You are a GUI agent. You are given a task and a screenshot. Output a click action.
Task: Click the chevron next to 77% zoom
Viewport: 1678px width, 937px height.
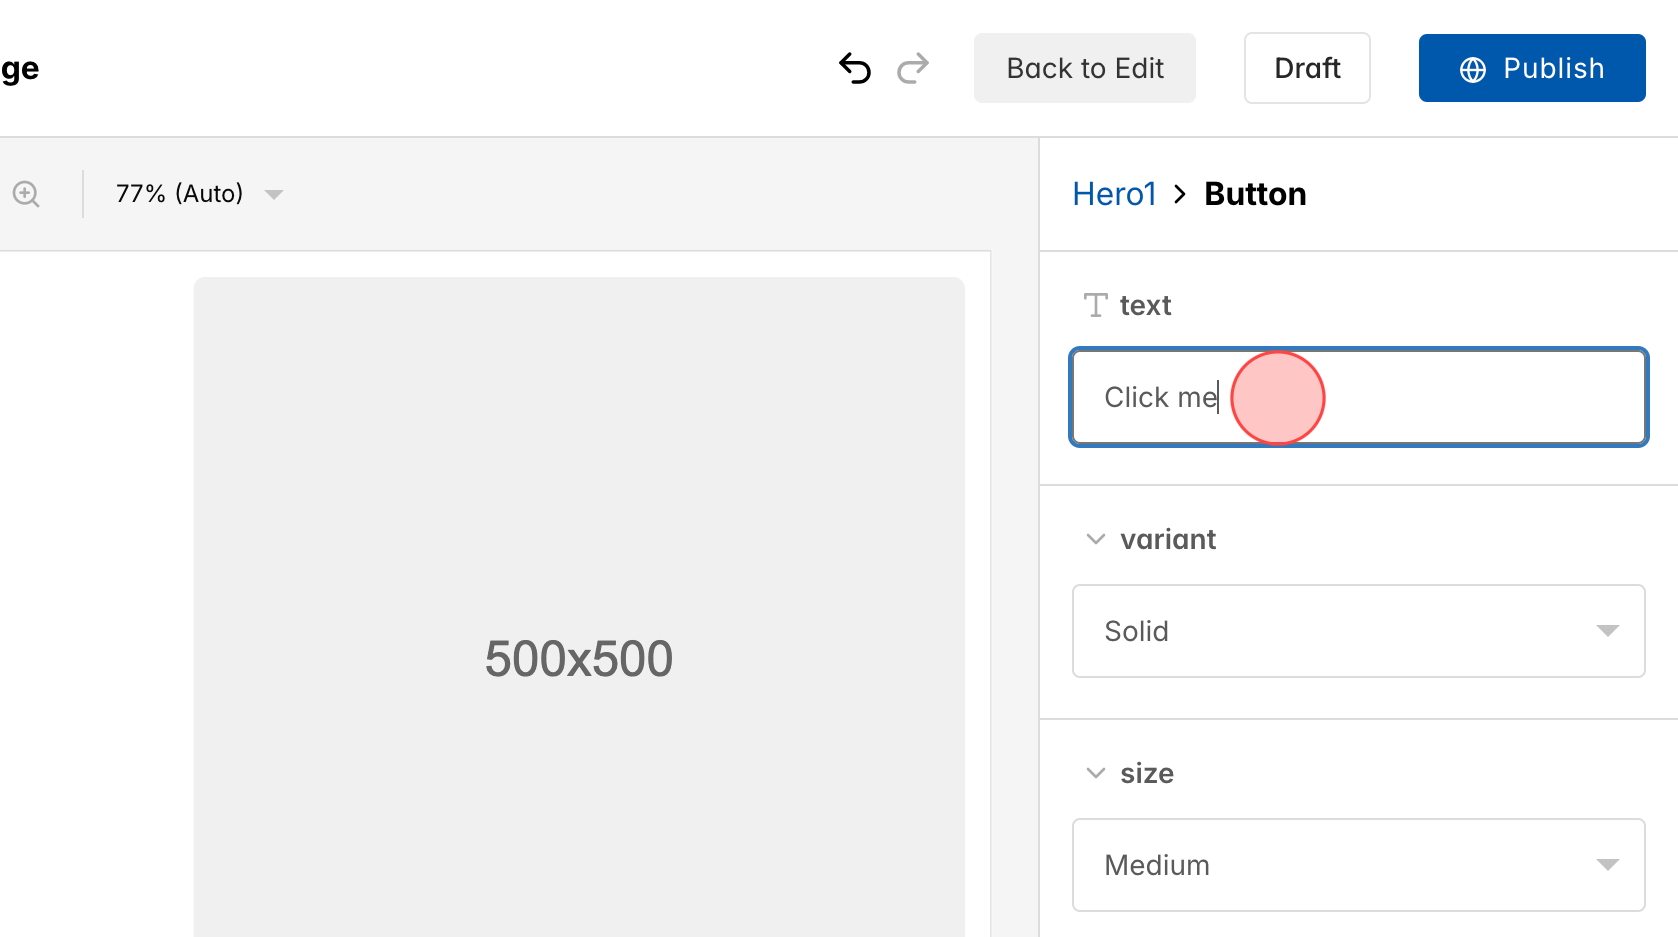274,194
